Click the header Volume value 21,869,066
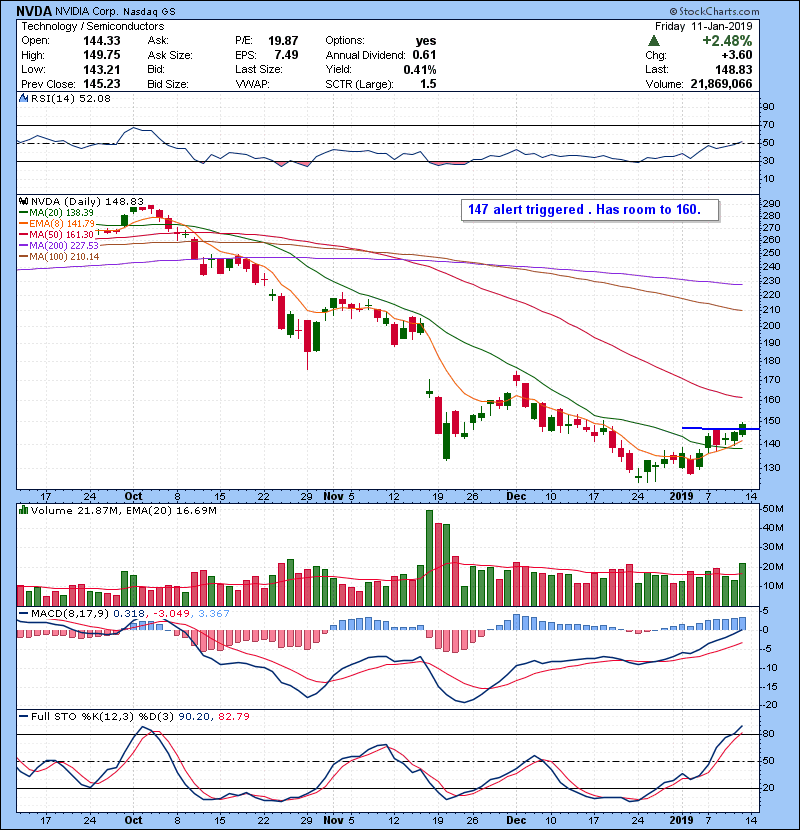Viewport: 800px width, 830px height. pos(721,84)
